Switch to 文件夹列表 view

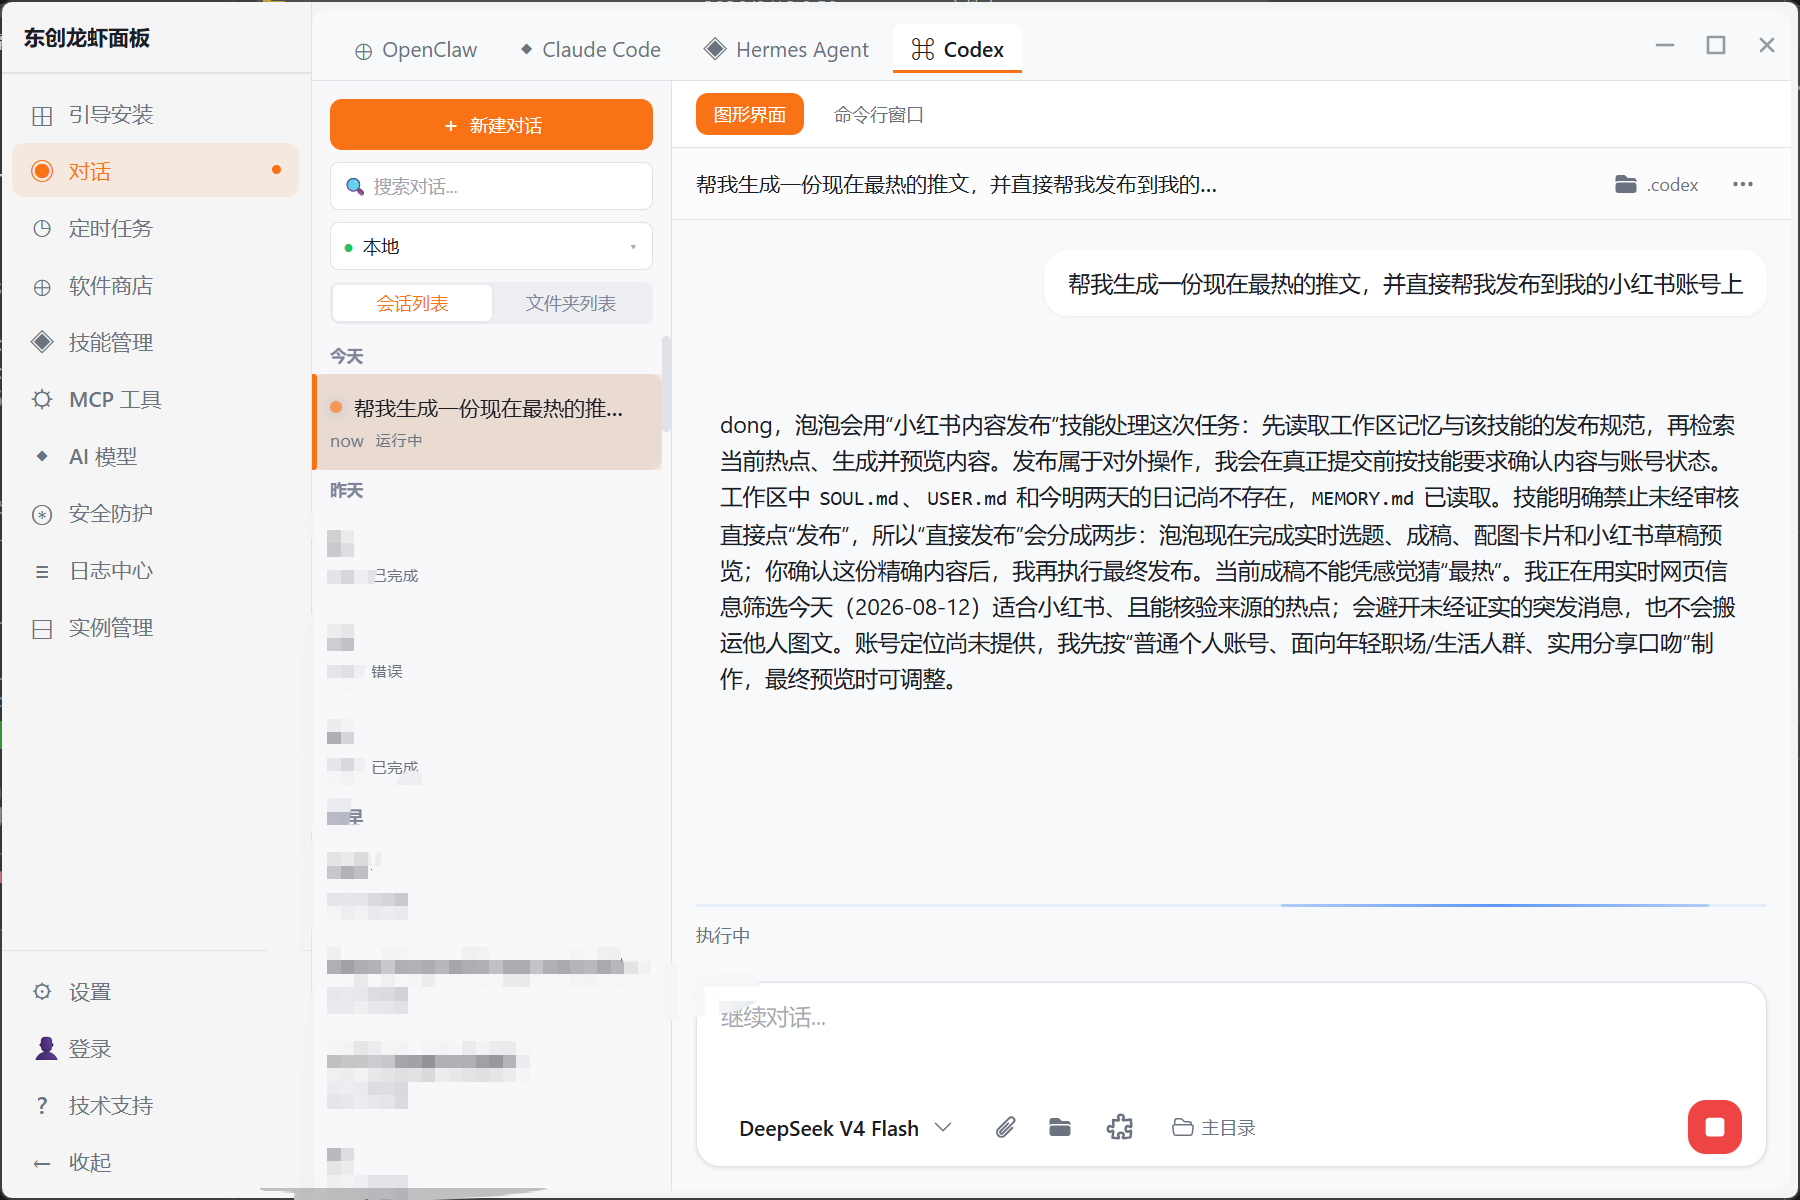pyautogui.click(x=571, y=303)
